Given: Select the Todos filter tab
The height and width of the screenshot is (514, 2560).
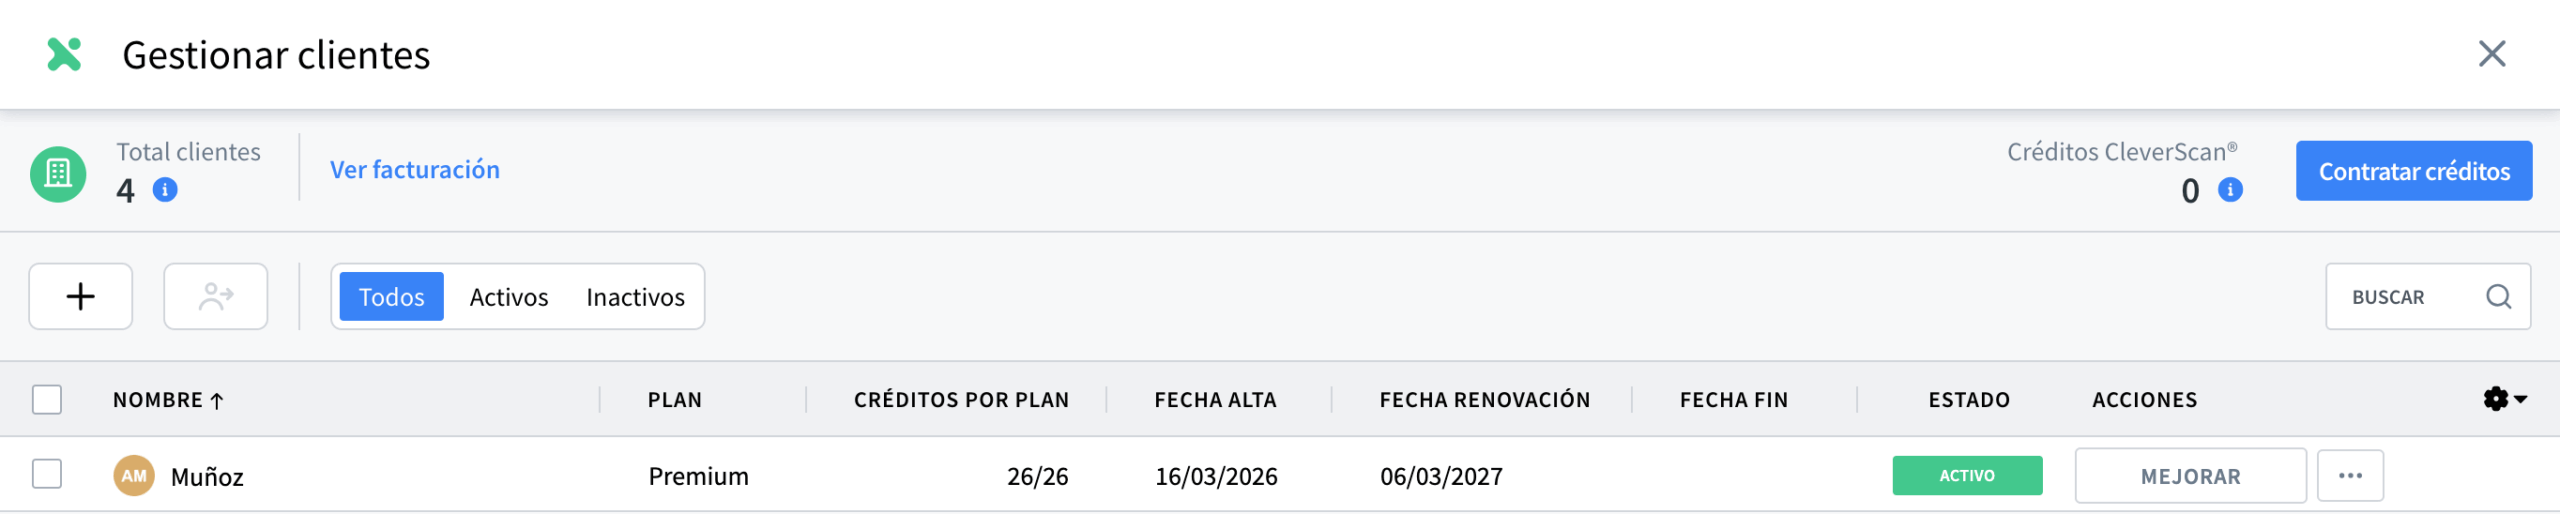Looking at the screenshot, I should 391,297.
